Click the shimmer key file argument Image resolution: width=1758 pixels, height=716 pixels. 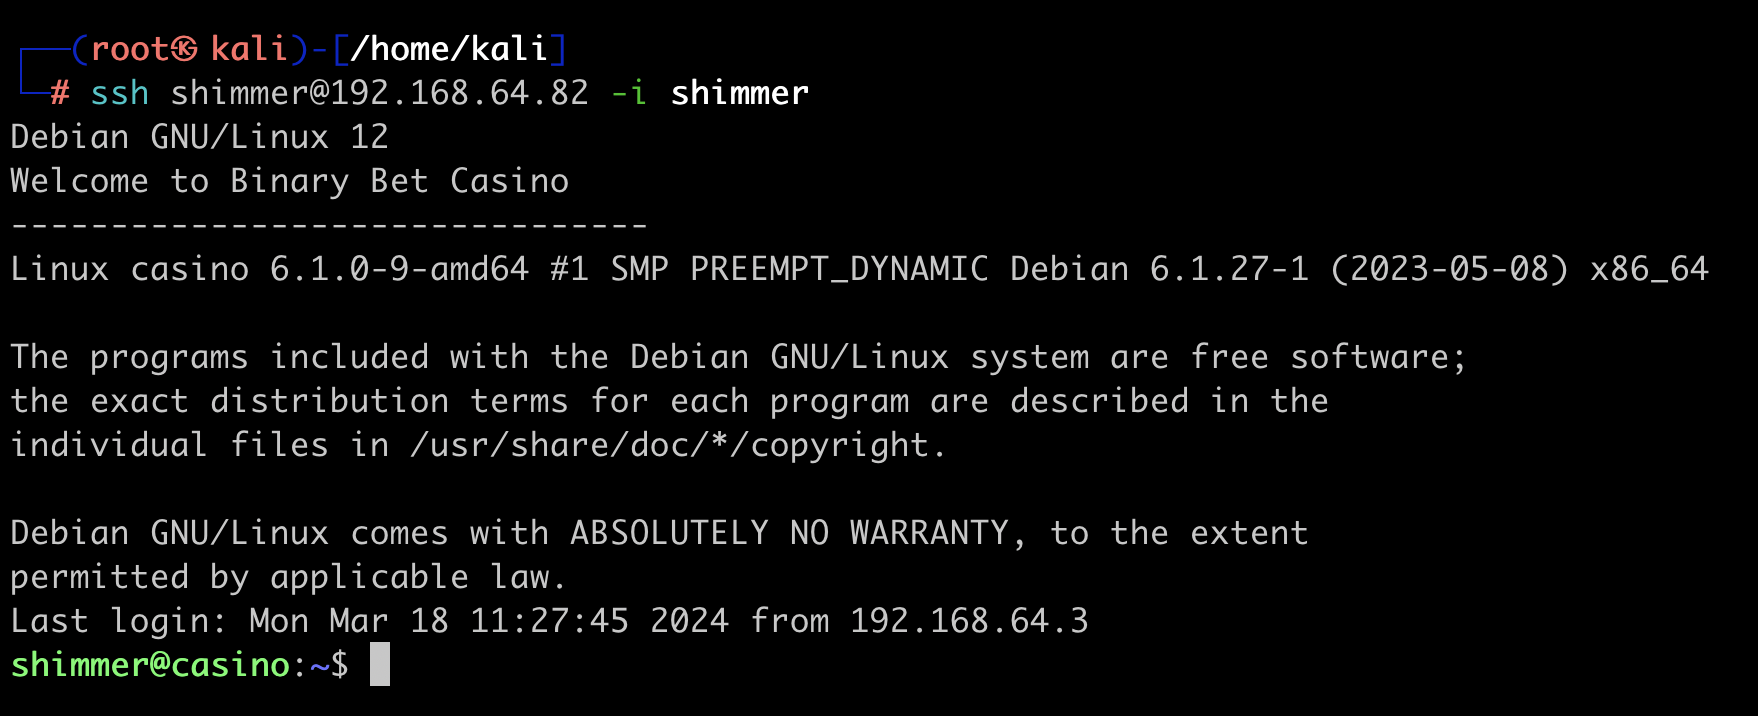(x=739, y=93)
